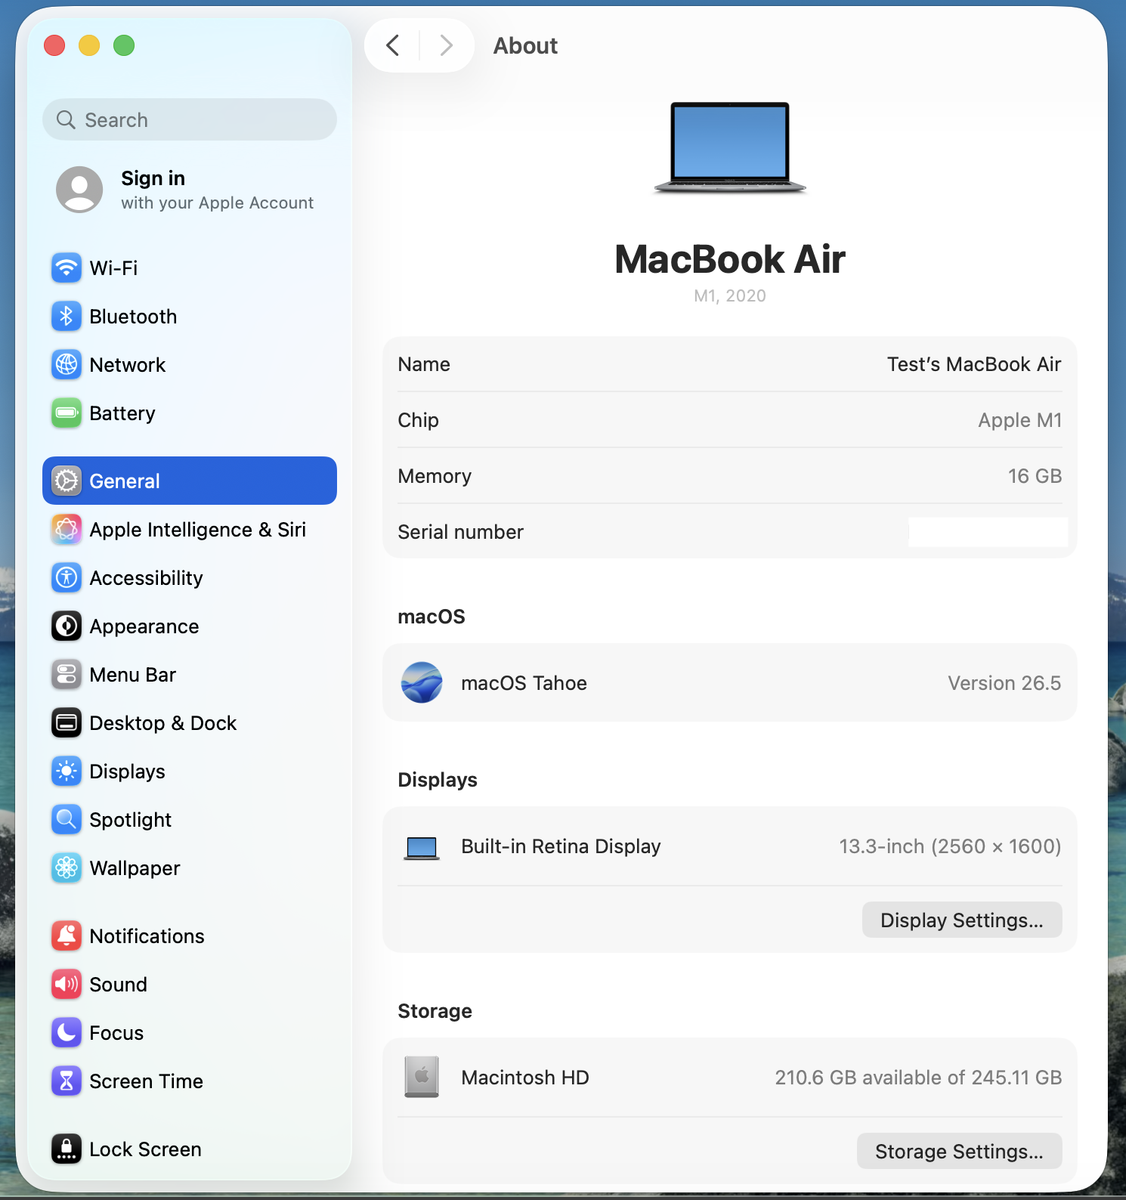Go back using the left chevron
Screen dimensions: 1126x1200
393,45
